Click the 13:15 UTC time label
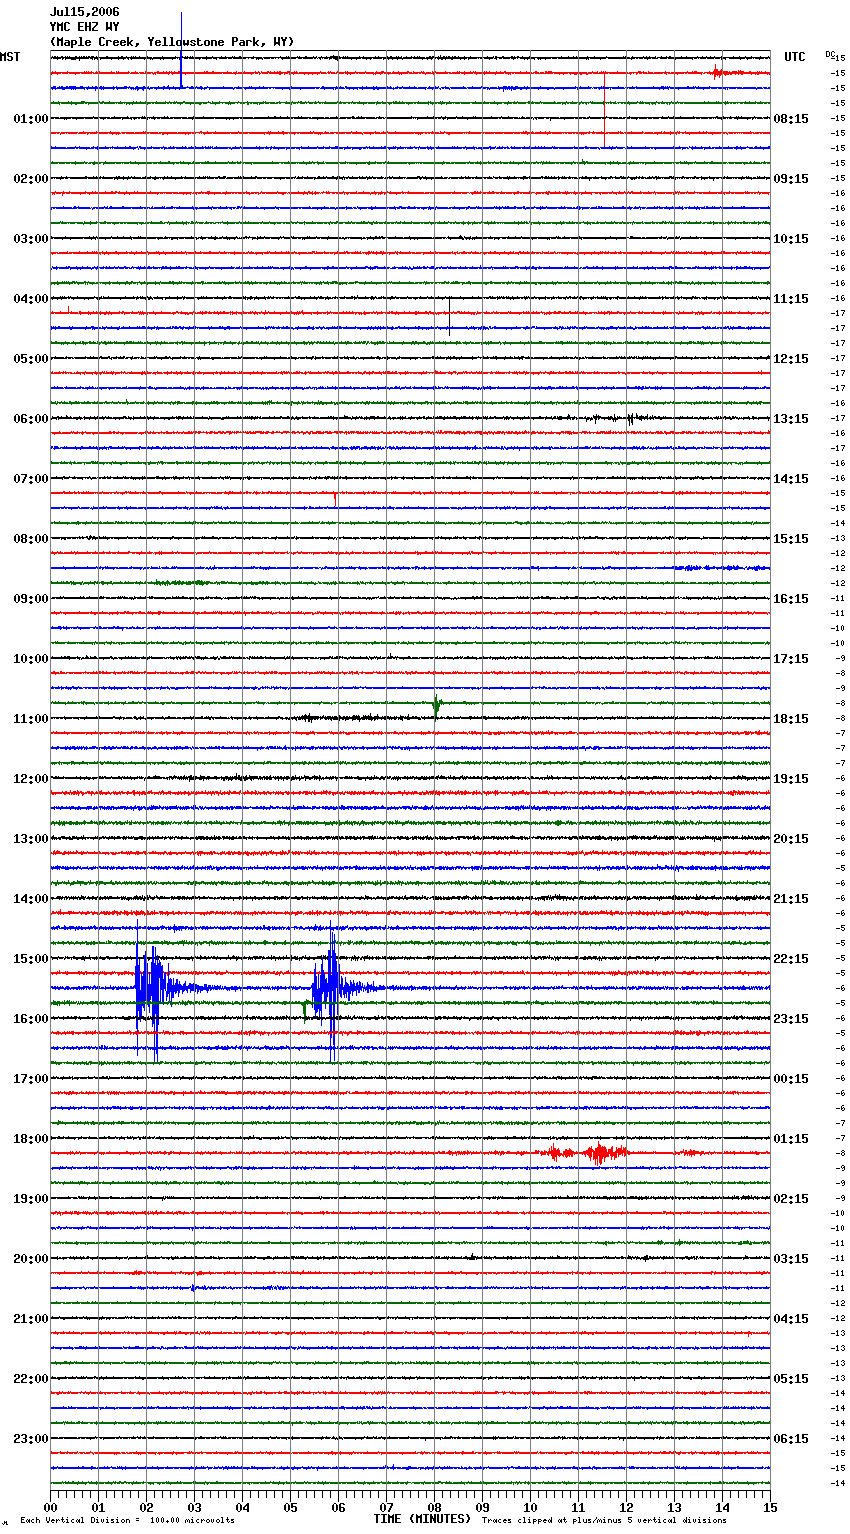This screenshot has height=1534, width=850. (791, 419)
